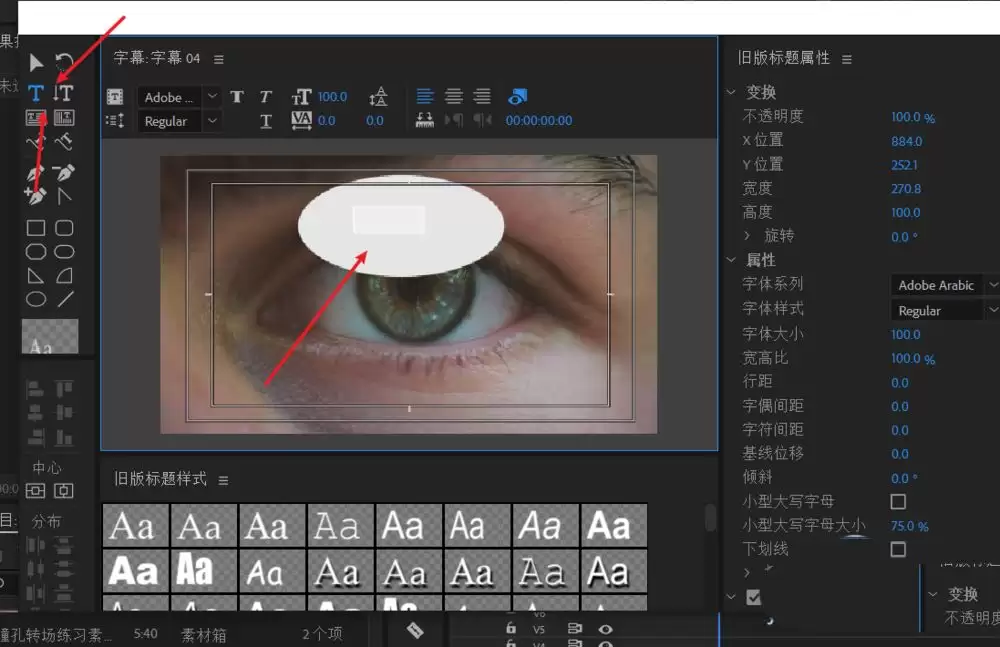This screenshot has width=1000, height=647.
Task: Open the 旧版标题属性 panel menu
Action: 847,59
